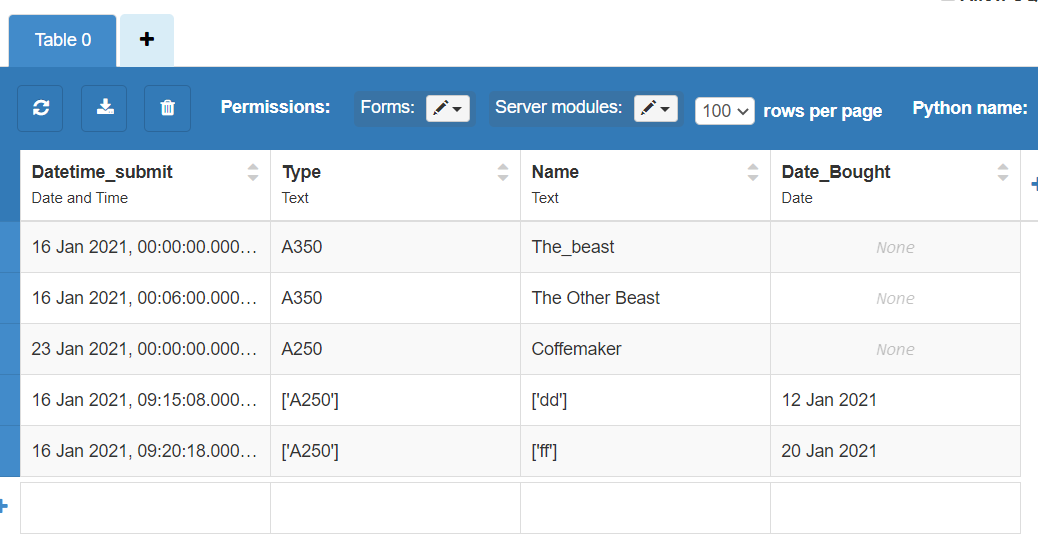Edit The_beast name cell
The image size is (1038, 540).
click(645, 247)
